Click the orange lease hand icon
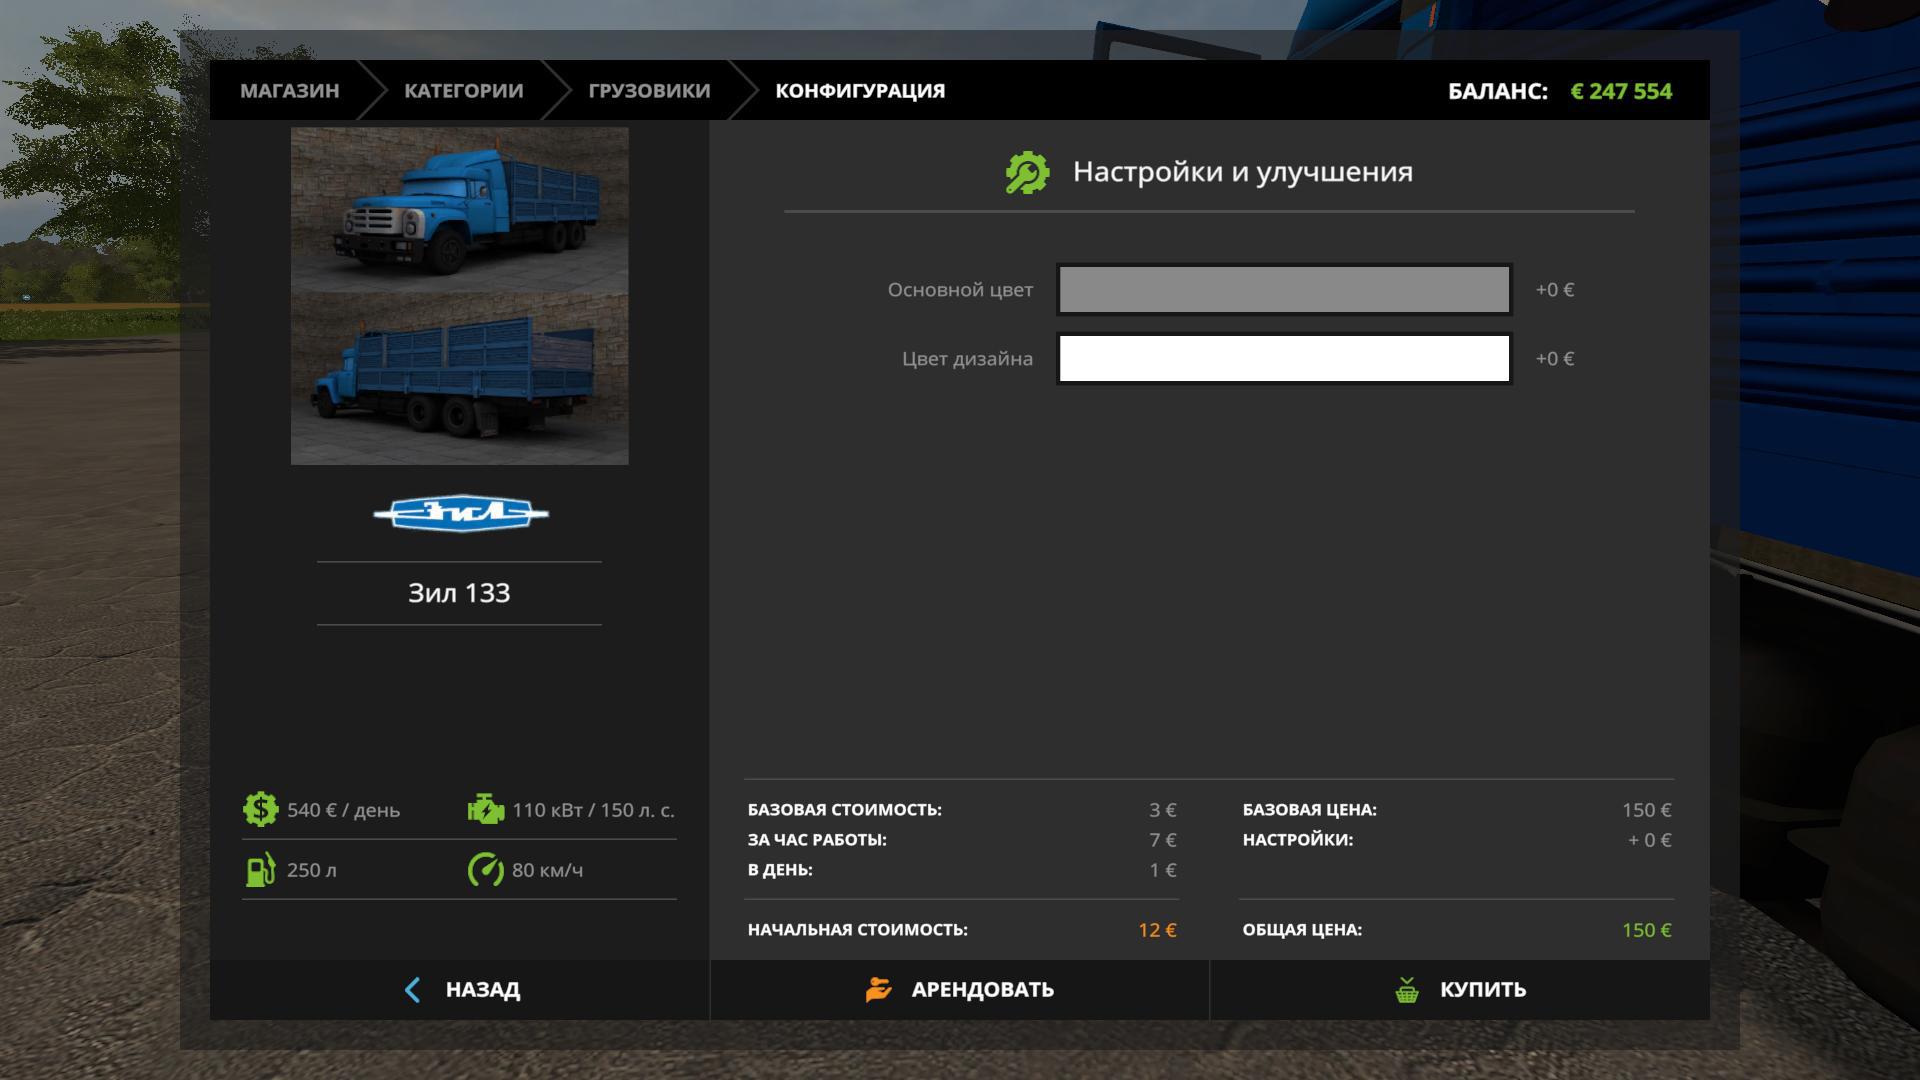The image size is (1920, 1080). pyautogui.click(x=878, y=989)
